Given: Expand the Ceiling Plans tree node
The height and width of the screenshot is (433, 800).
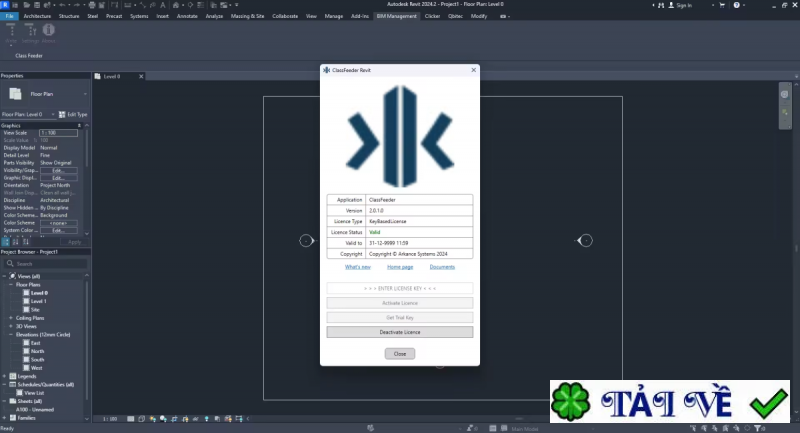Looking at the screenshot, I should click(x=11, y=317).
